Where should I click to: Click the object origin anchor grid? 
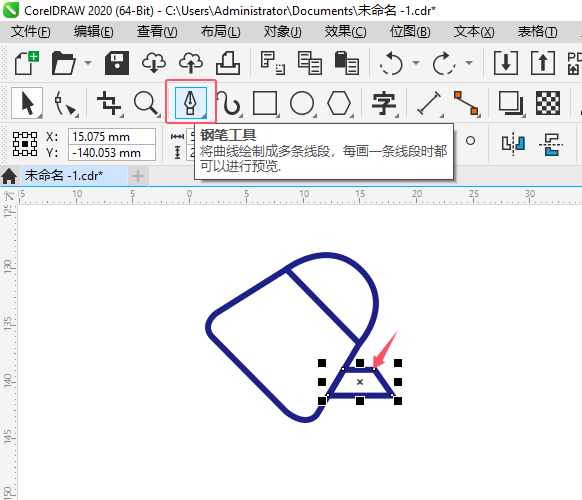(25, 144)
